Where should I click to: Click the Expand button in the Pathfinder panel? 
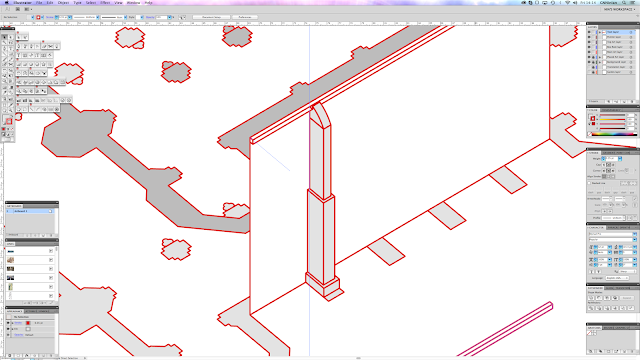click(x=626, y=298)
